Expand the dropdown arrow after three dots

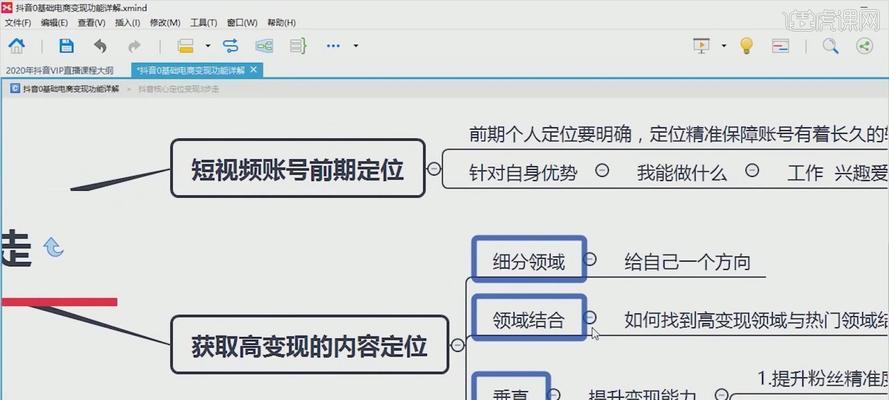coord(356,46)
